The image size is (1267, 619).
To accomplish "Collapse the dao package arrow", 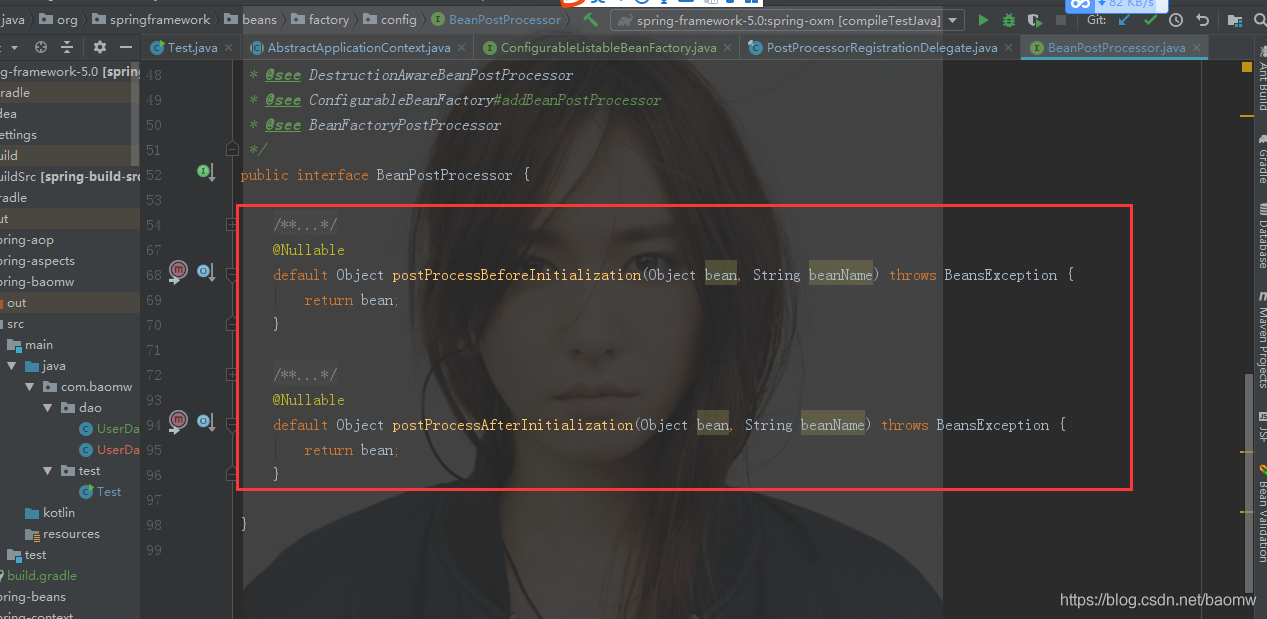I will [48, 408].
